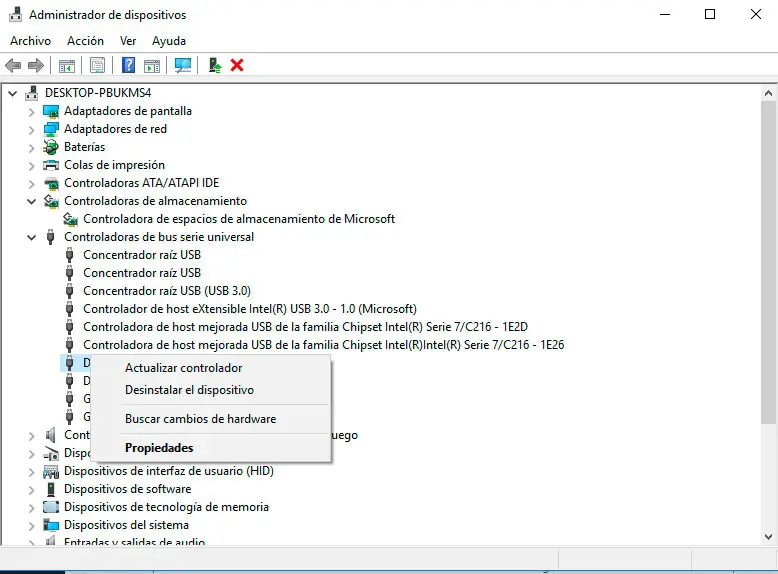Choose Buscar cambios de hardware
778x574 pixels.
(210, 419)
